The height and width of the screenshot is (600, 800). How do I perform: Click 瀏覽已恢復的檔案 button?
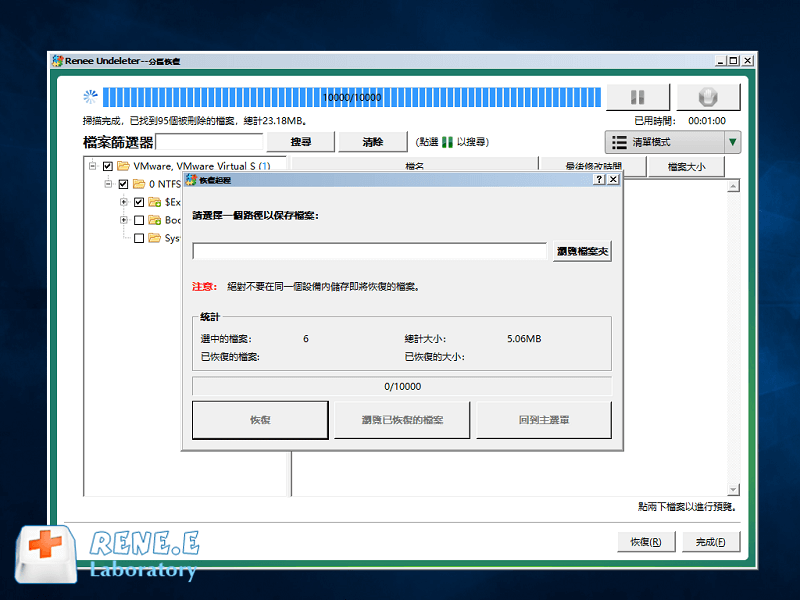coord(402,420)
